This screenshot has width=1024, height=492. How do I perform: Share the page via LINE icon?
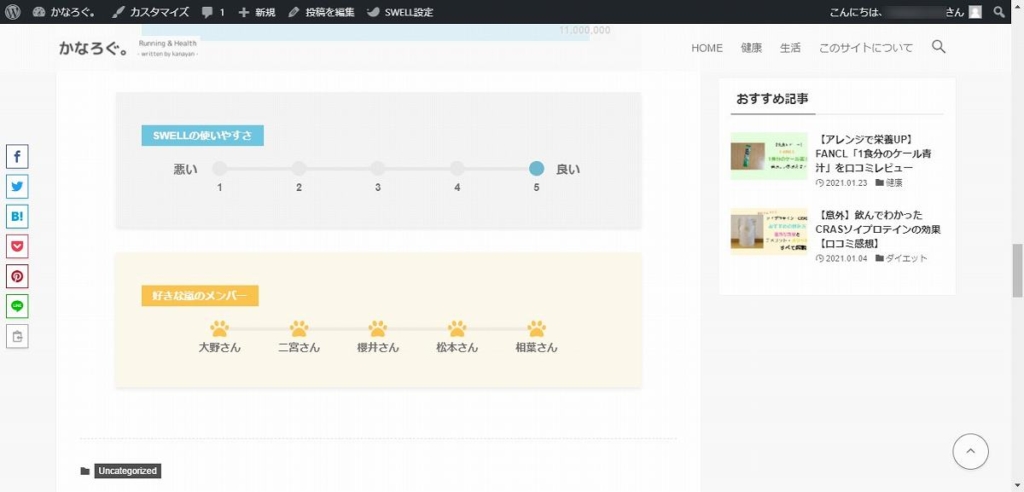click(17, 306)
